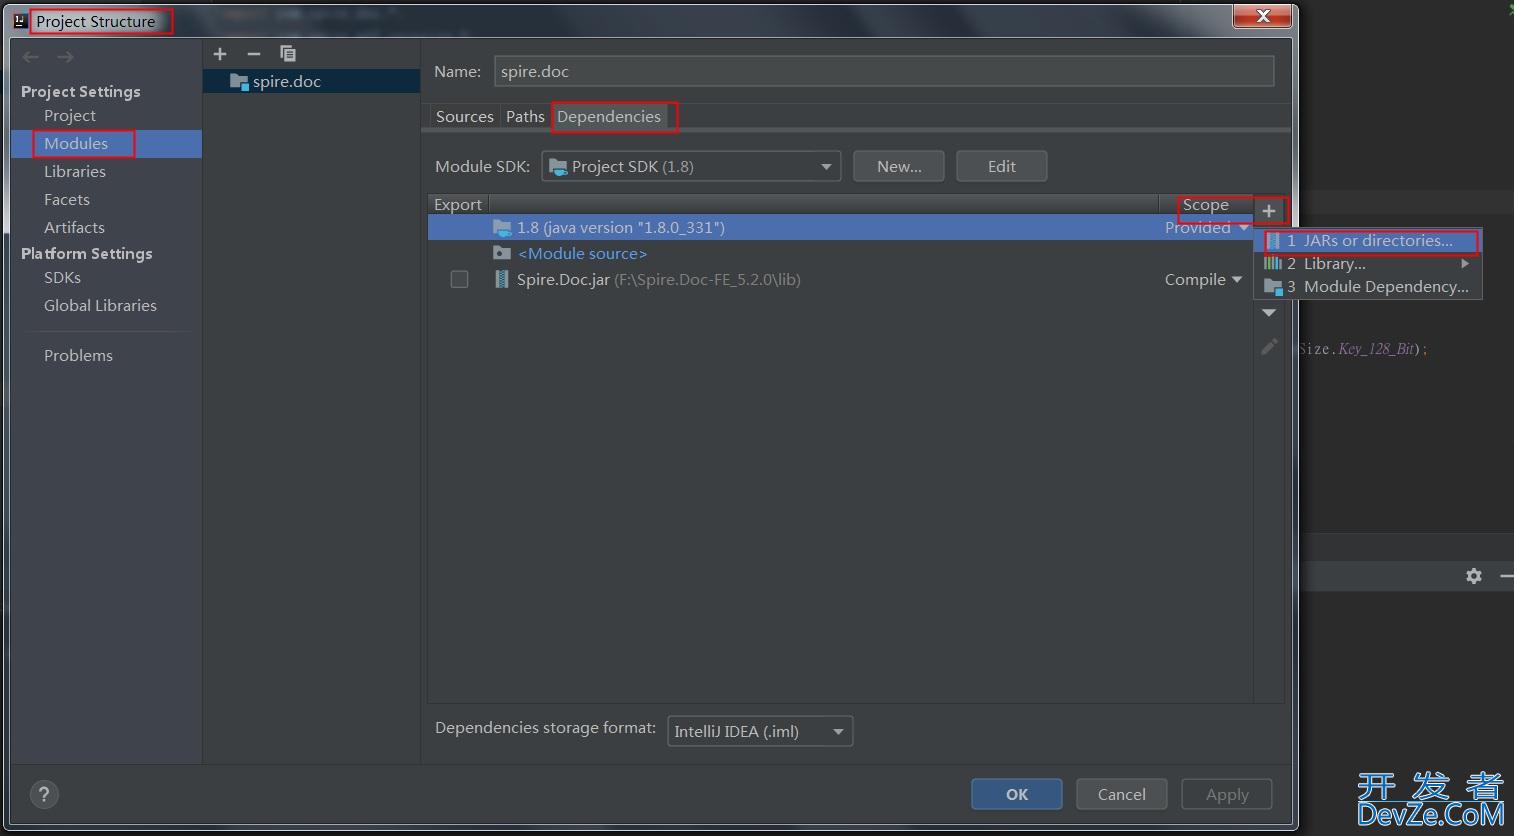This screenshot has height=836, width=1514.
Task: Click the module Name input field
Action: tap(883, 72)
